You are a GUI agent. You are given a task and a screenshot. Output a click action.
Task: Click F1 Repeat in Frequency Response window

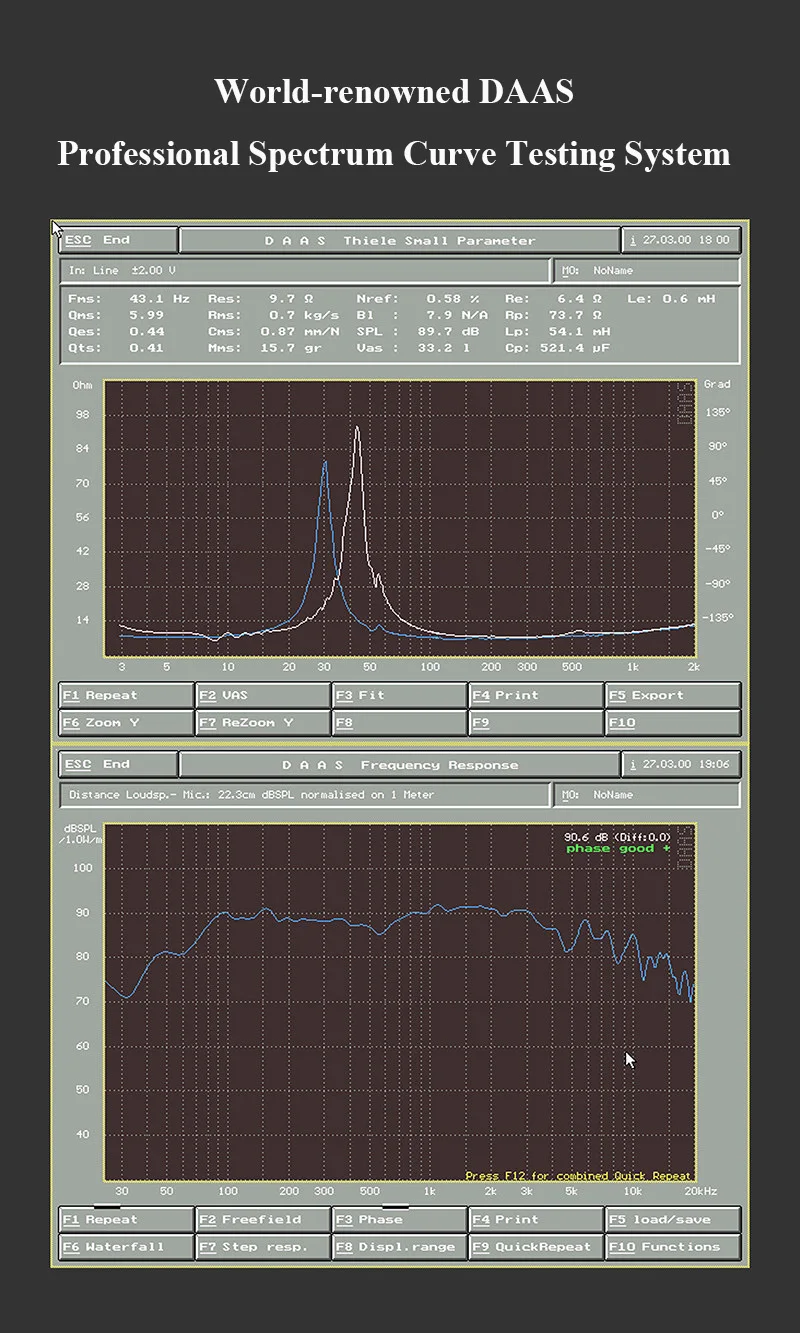click(x=126, y=1220)
